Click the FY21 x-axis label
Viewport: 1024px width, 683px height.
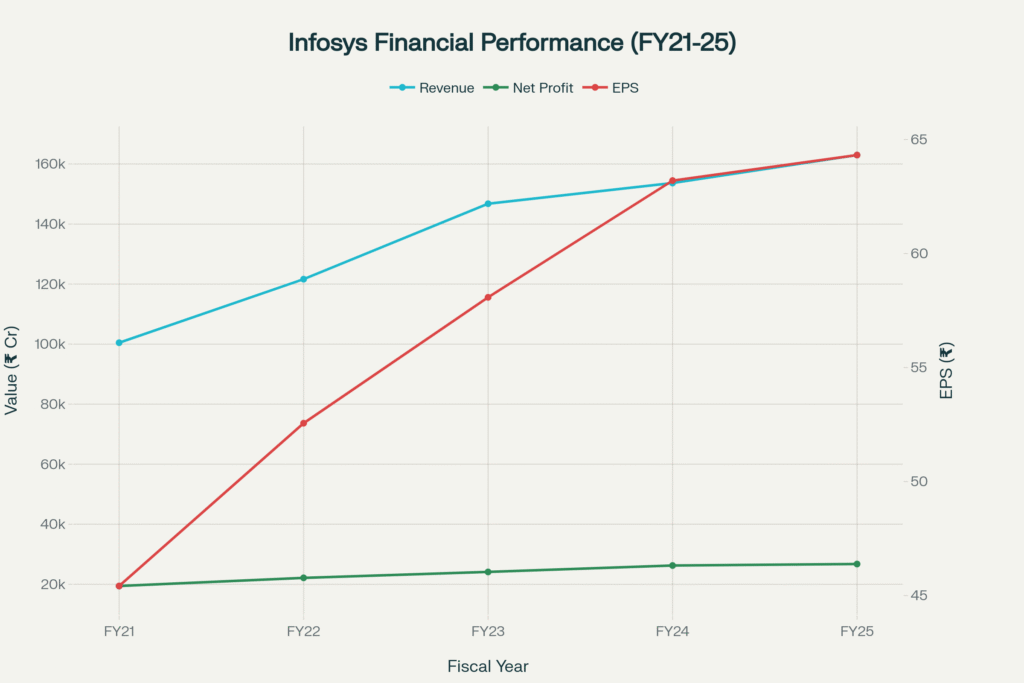pos(119,631)
